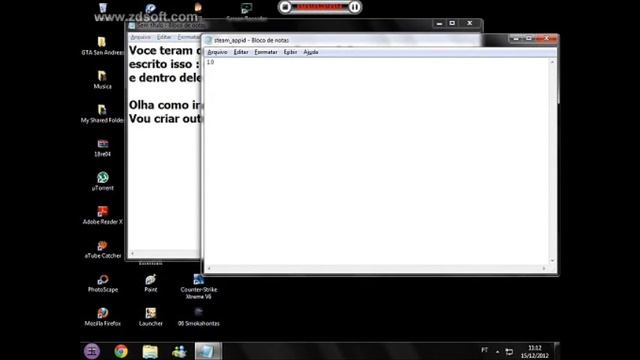Open Google Chrome from the taskbar
The height and width of the screenshot is (360, 640).
click(x=121, y=351)
